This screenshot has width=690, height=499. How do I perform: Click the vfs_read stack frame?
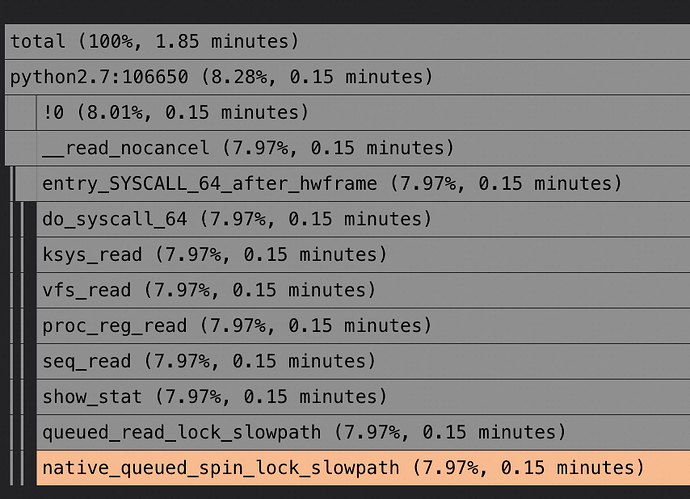click(x=360, y=290)
